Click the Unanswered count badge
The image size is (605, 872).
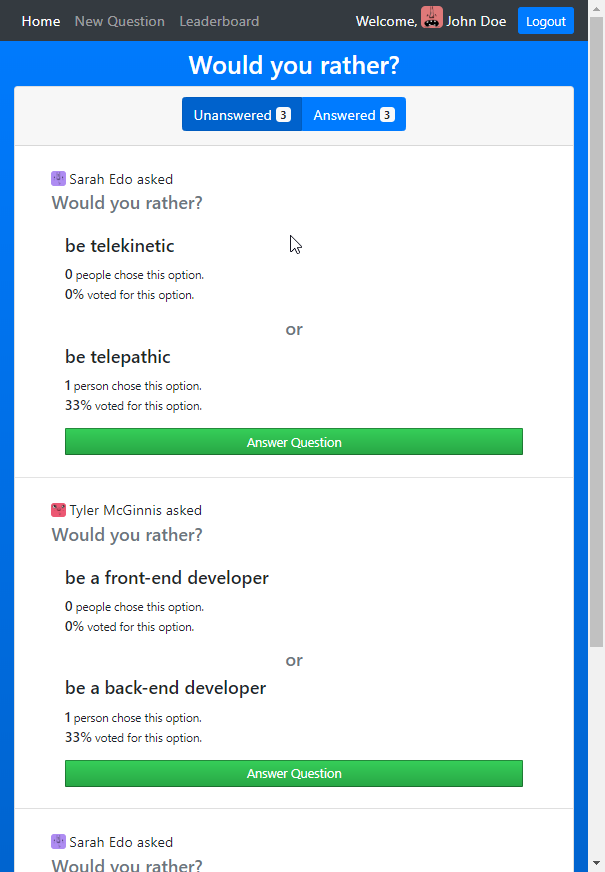[284, 115]
